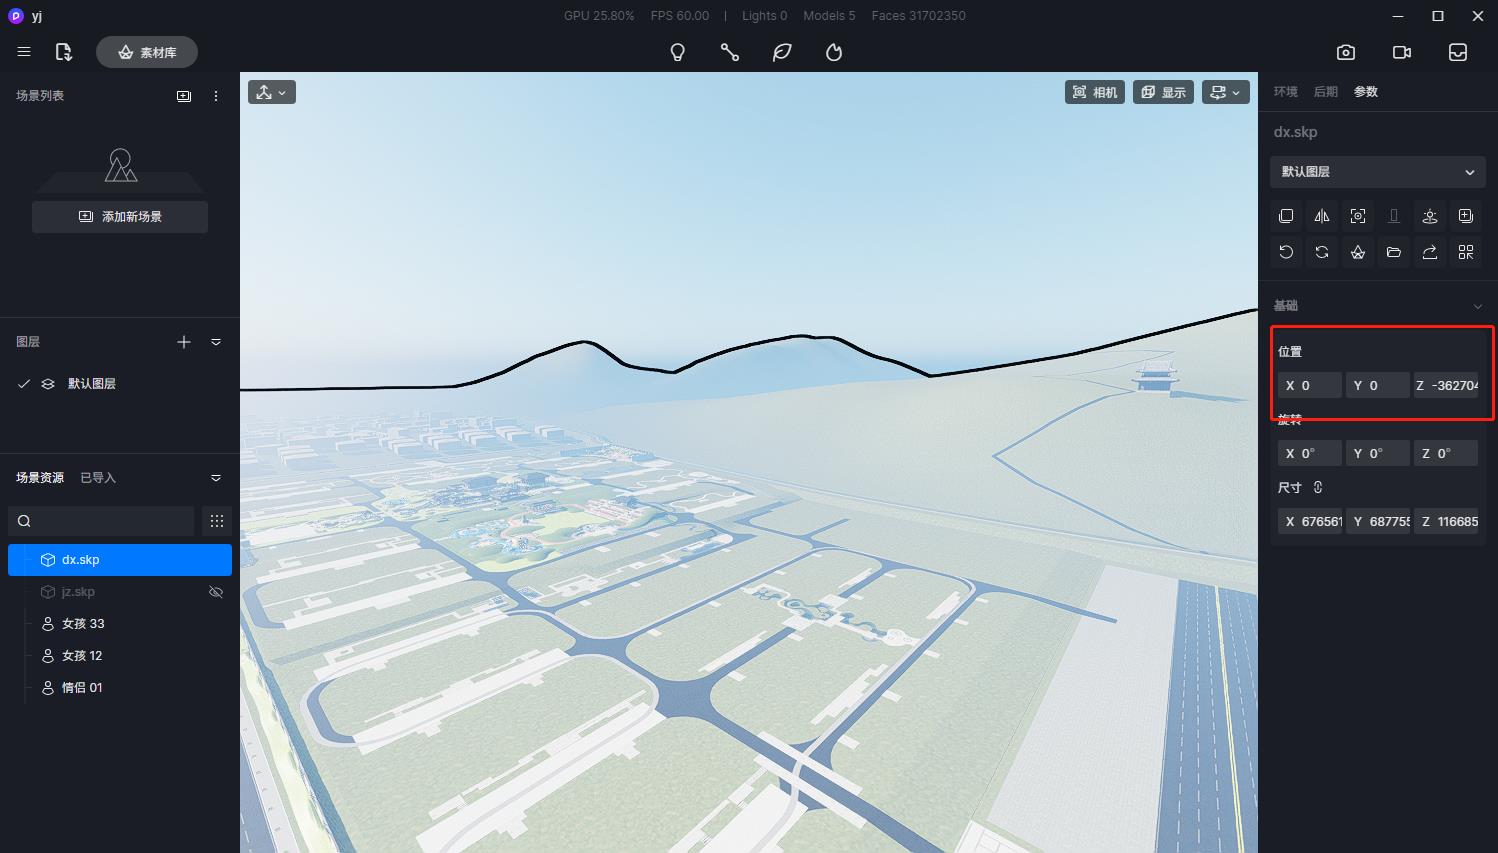The height and width of the screenshot is (853, 1498).
Task: Edit the 尺寸 X value field
Action: 1310,521
